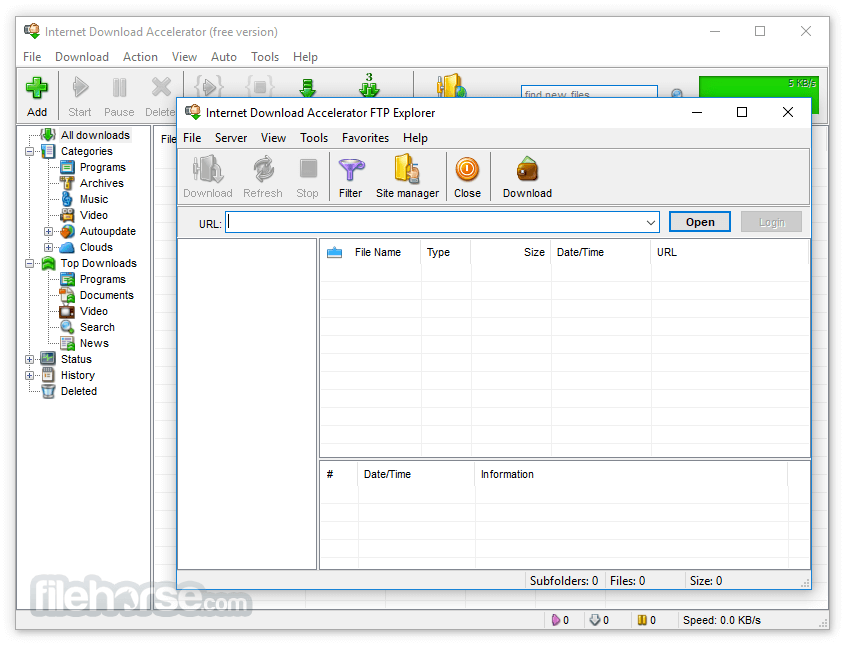
Task: Click Speed: 0.0 KB/s in status bar
Action: (721, 621)
